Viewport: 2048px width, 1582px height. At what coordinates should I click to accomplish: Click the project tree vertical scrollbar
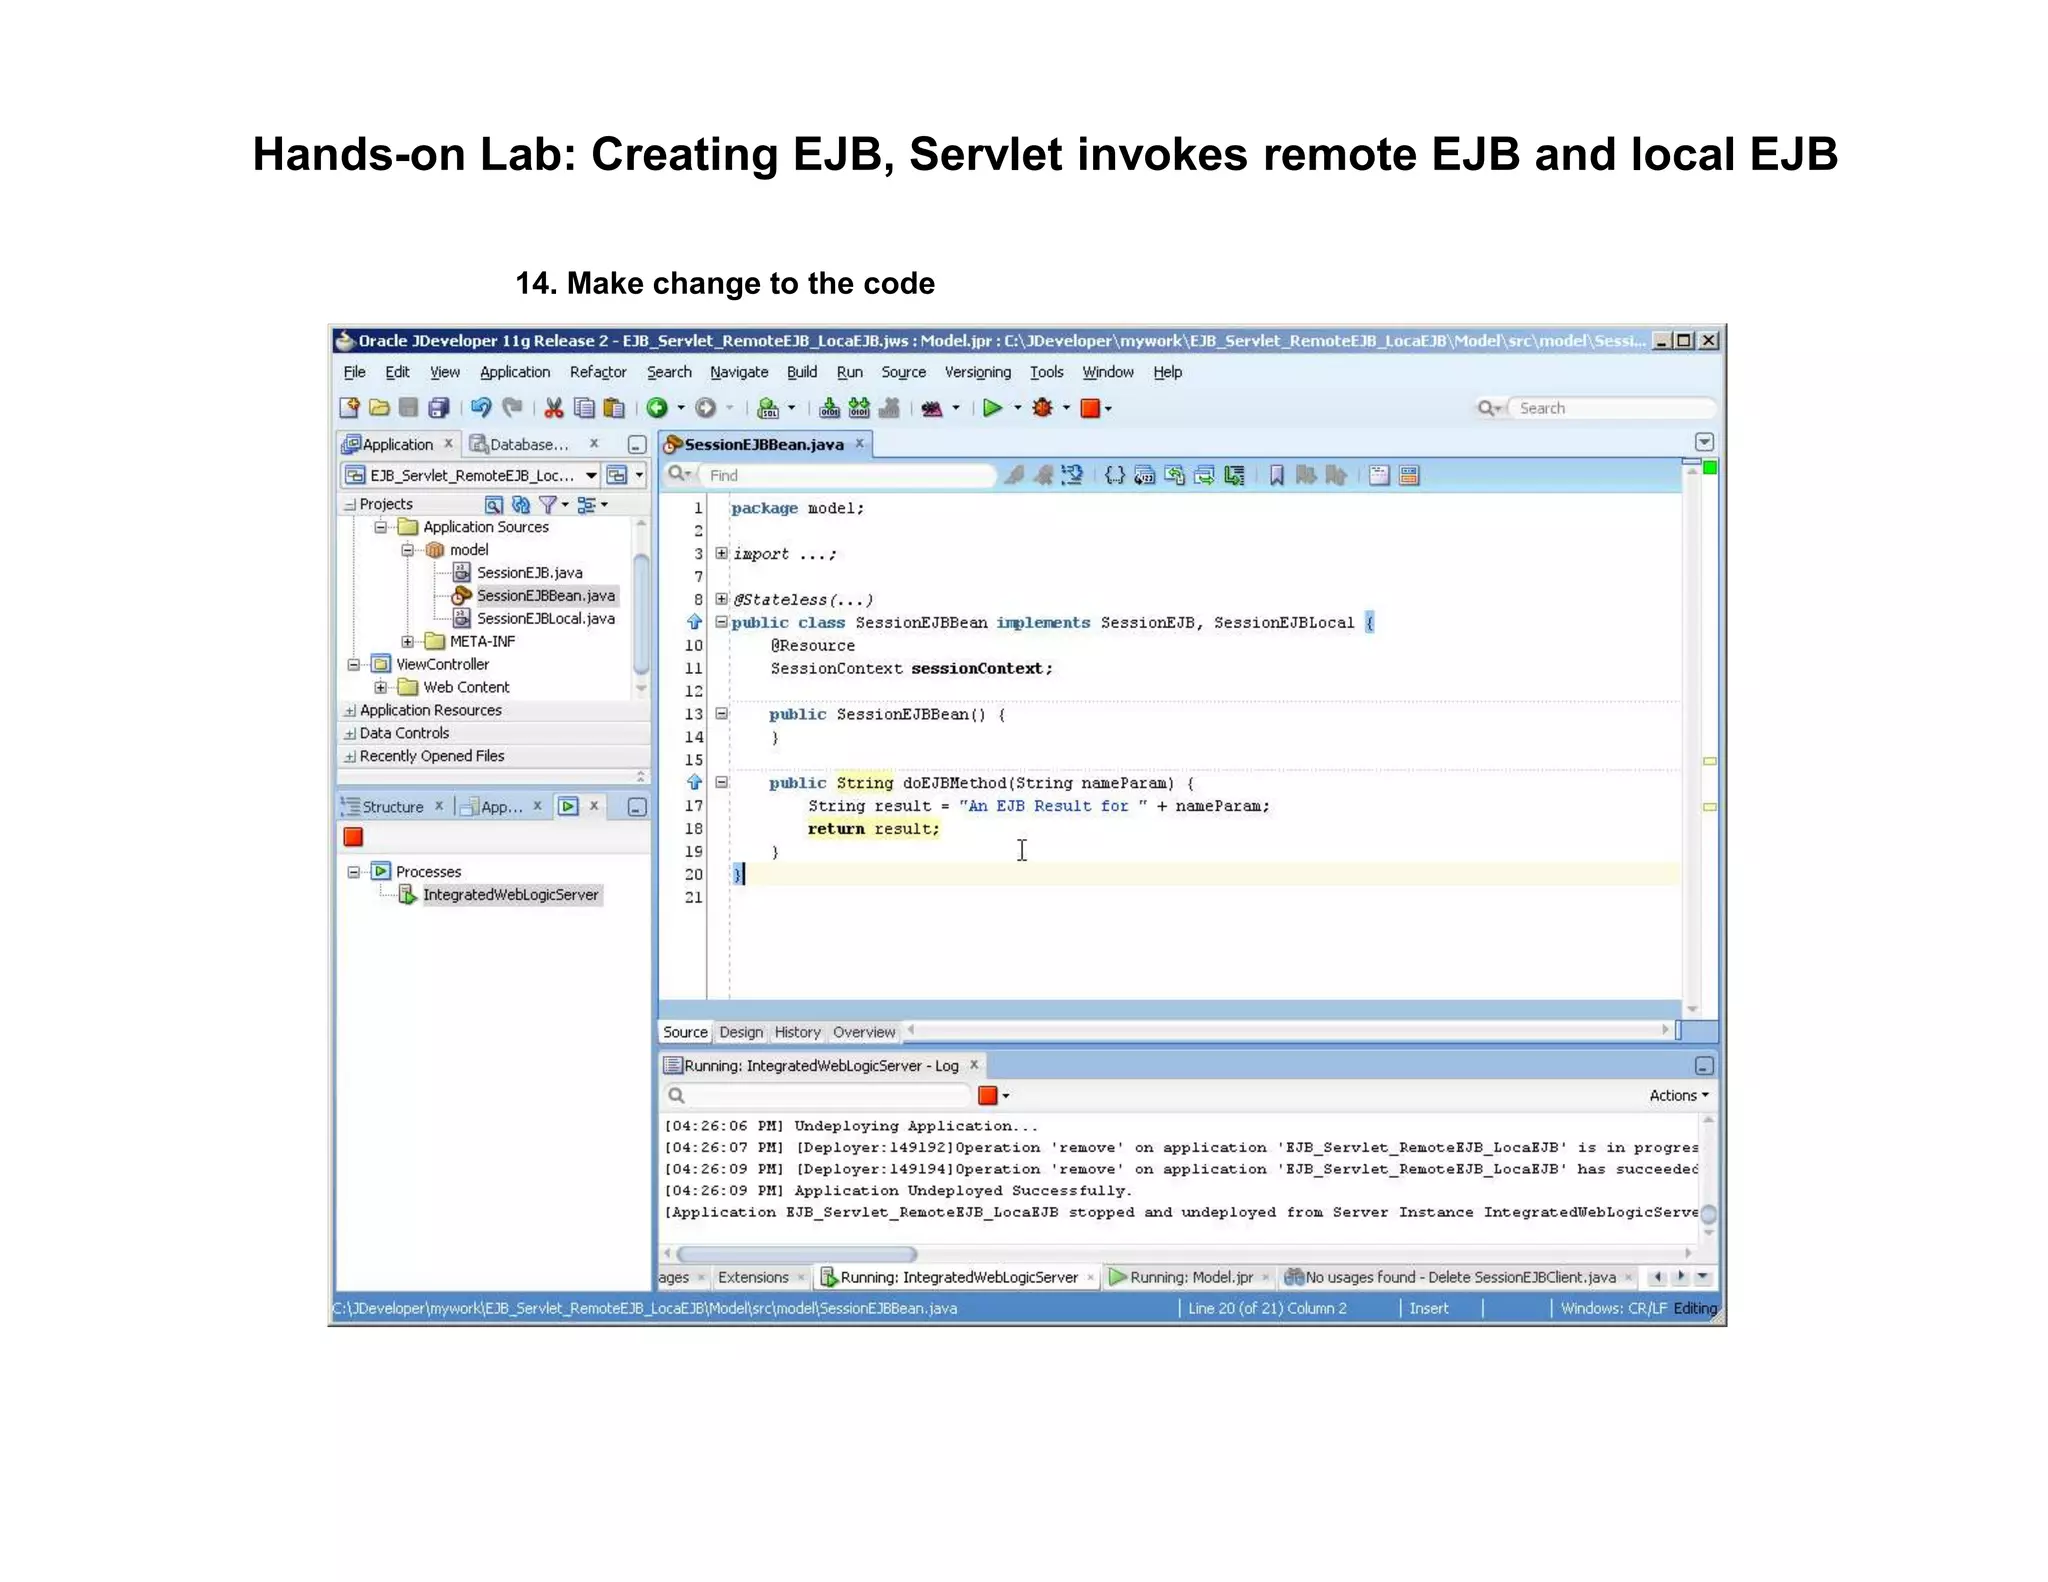642,615
